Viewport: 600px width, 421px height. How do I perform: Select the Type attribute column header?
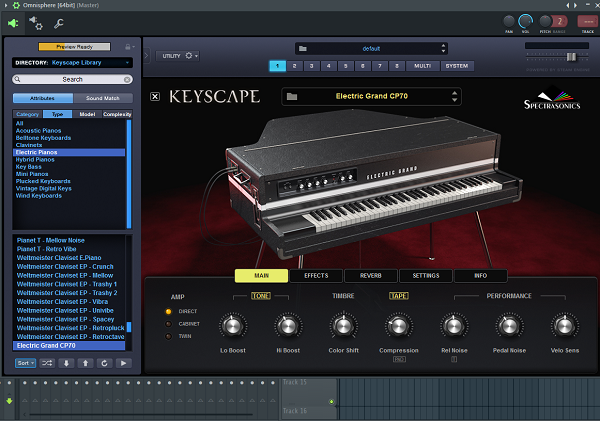tap(57, 114)
